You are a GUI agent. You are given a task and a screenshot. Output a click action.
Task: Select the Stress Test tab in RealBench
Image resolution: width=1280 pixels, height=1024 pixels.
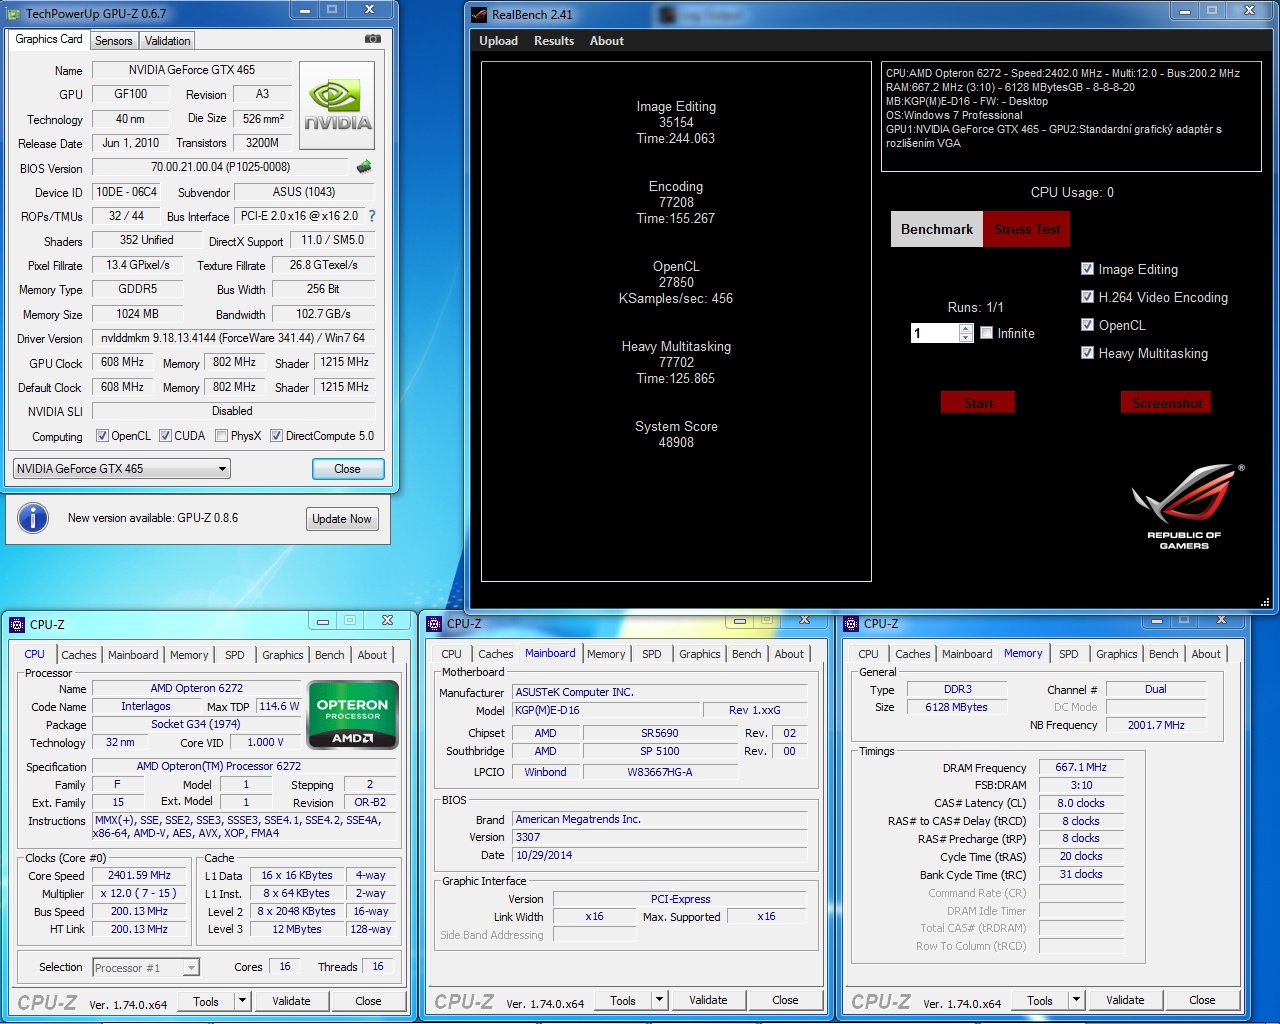click(x=1027, y=229)
